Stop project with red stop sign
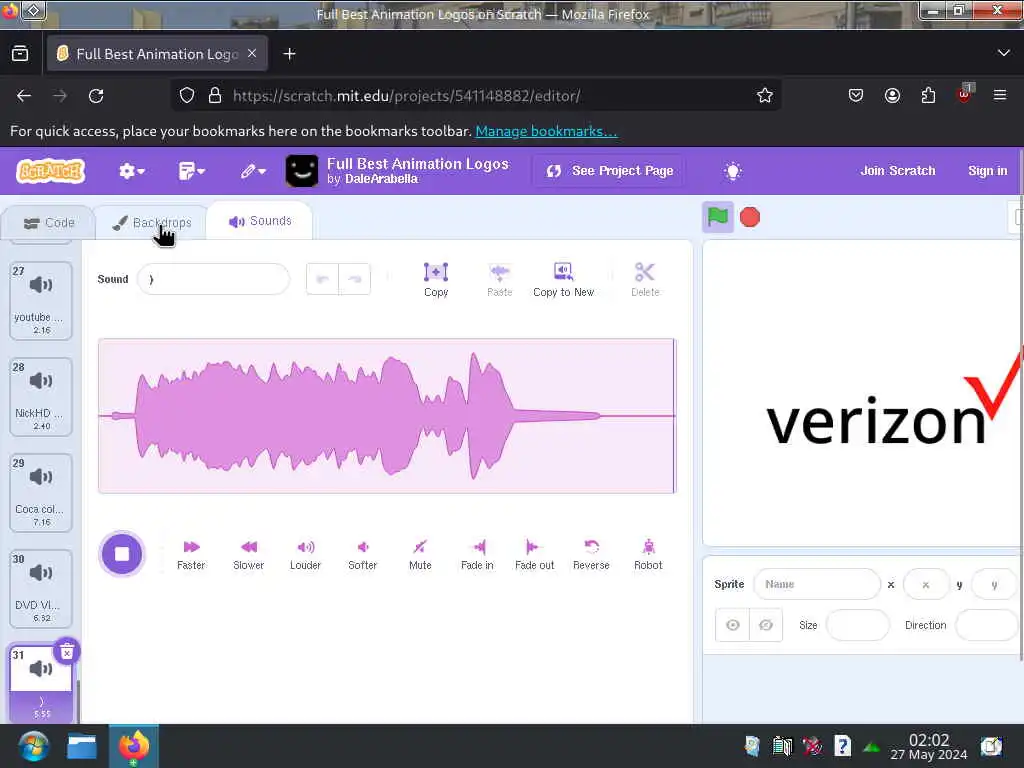 pyautogui.click(x=750, y=217)
